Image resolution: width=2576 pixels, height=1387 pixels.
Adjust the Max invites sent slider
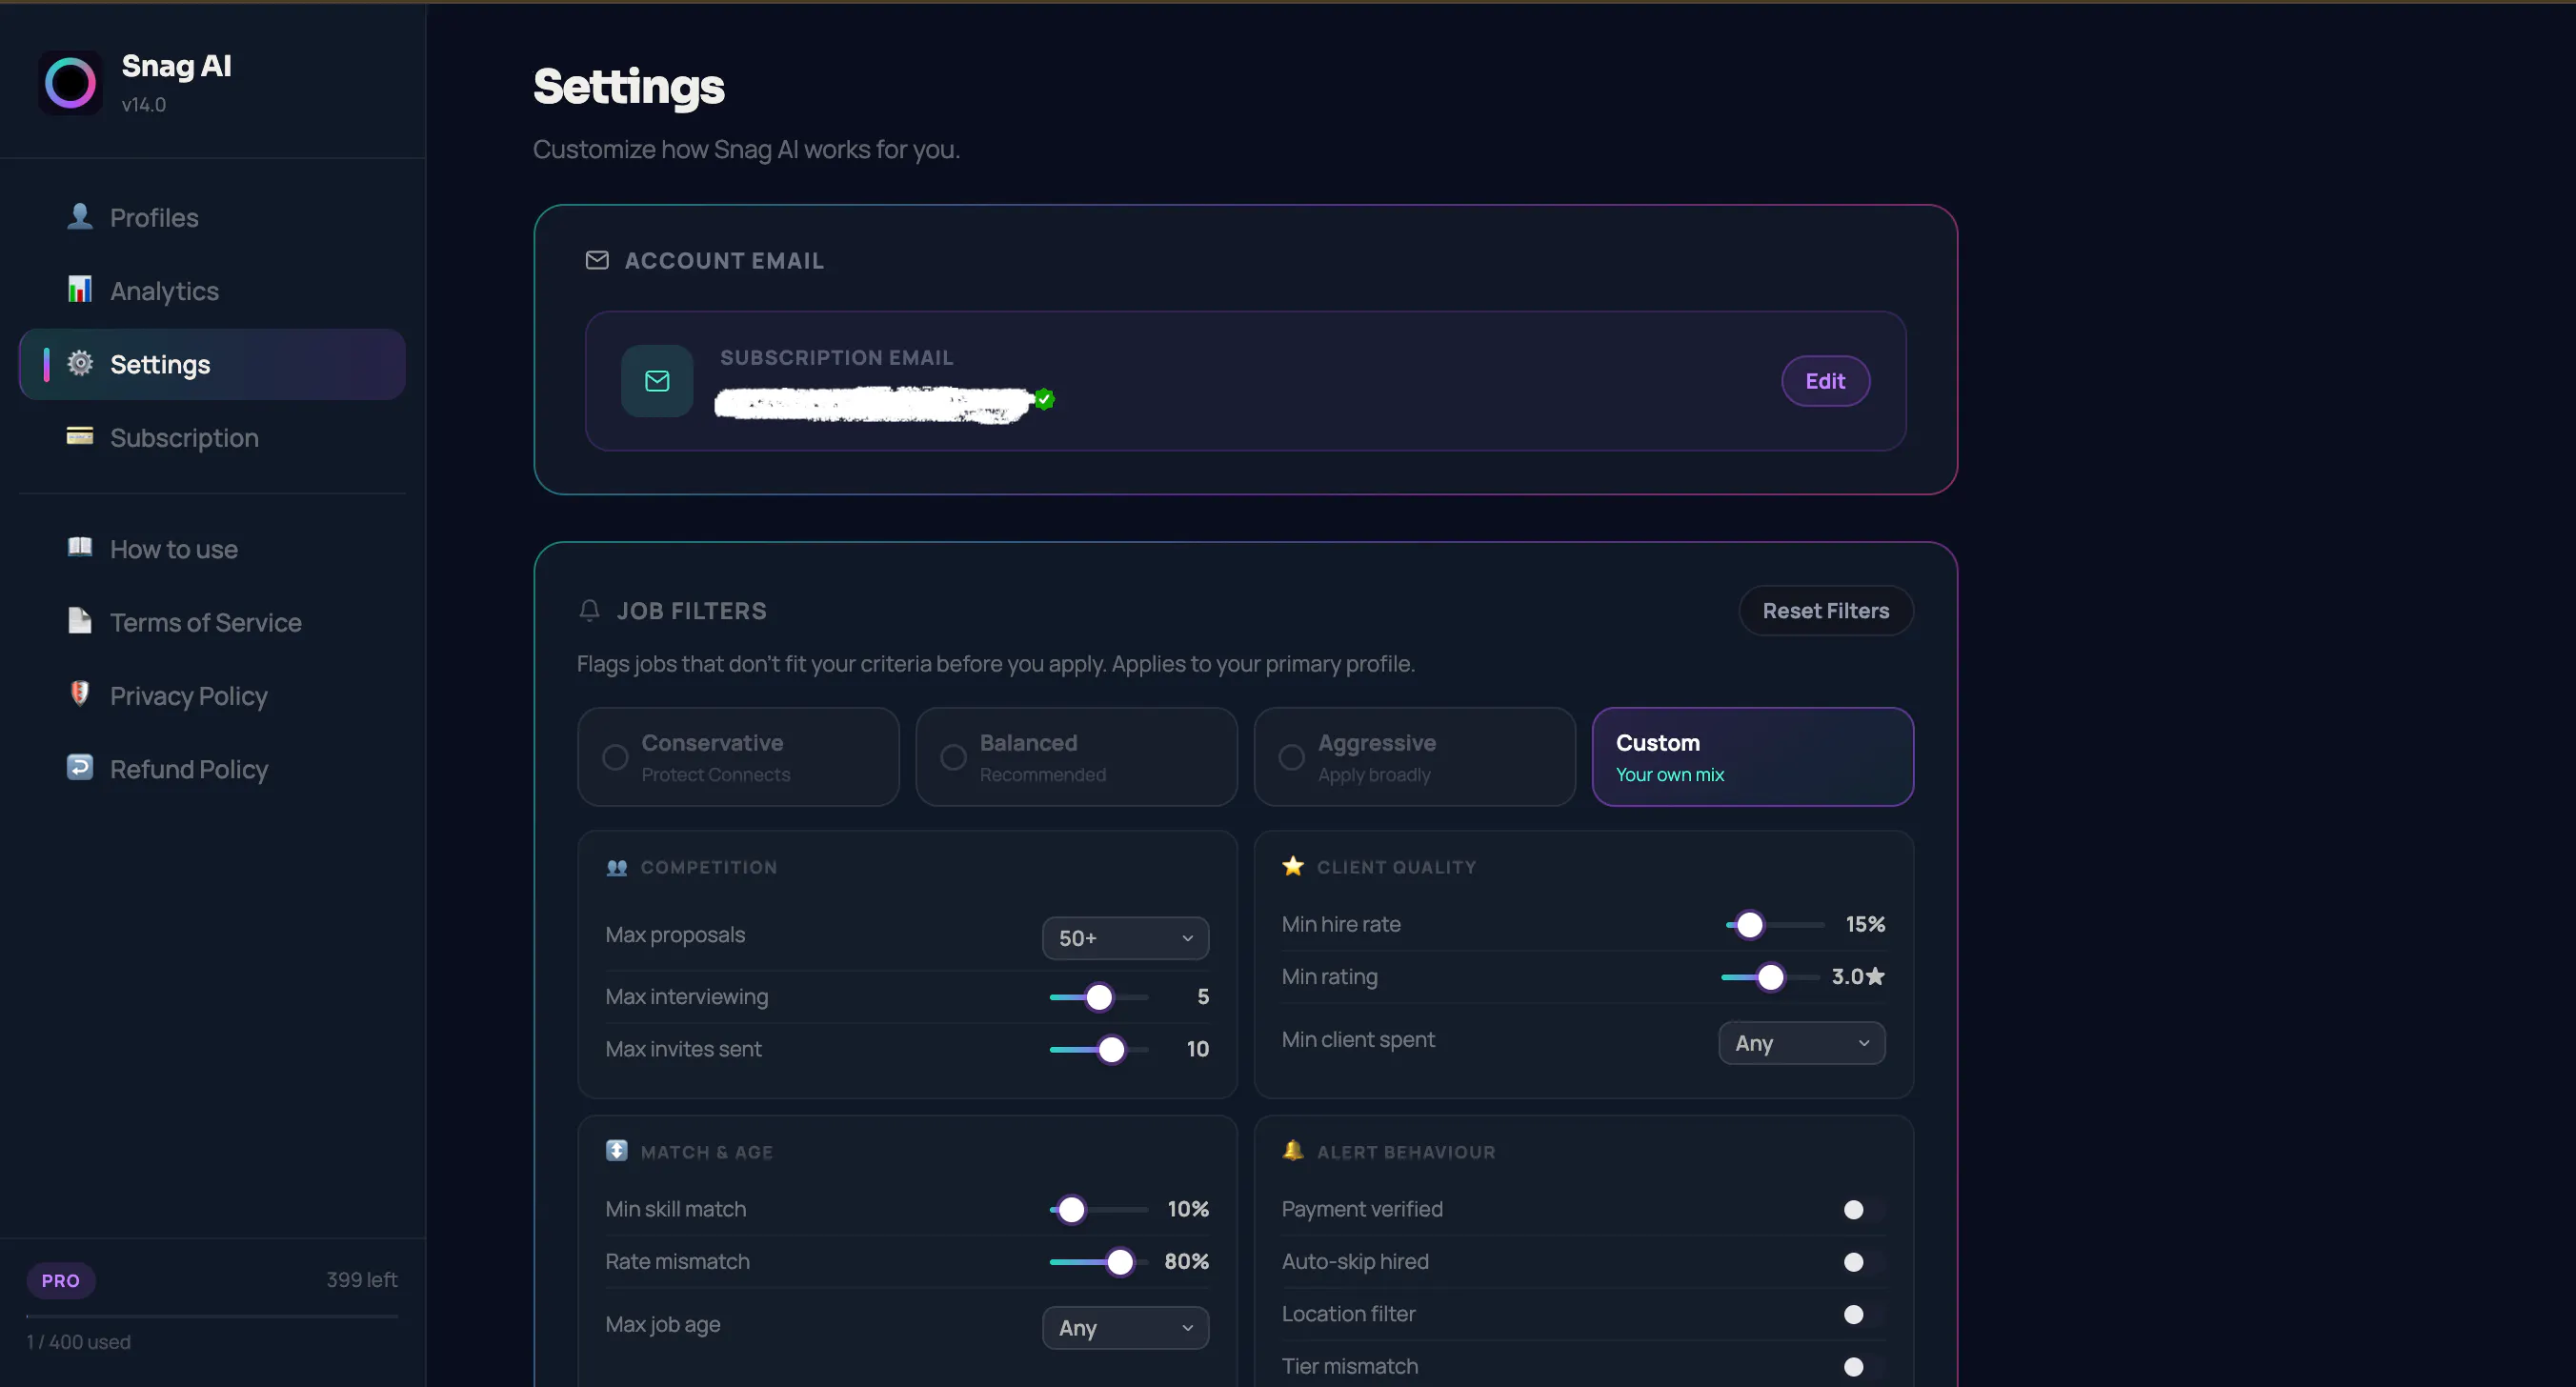[x=1098, y=1049]
